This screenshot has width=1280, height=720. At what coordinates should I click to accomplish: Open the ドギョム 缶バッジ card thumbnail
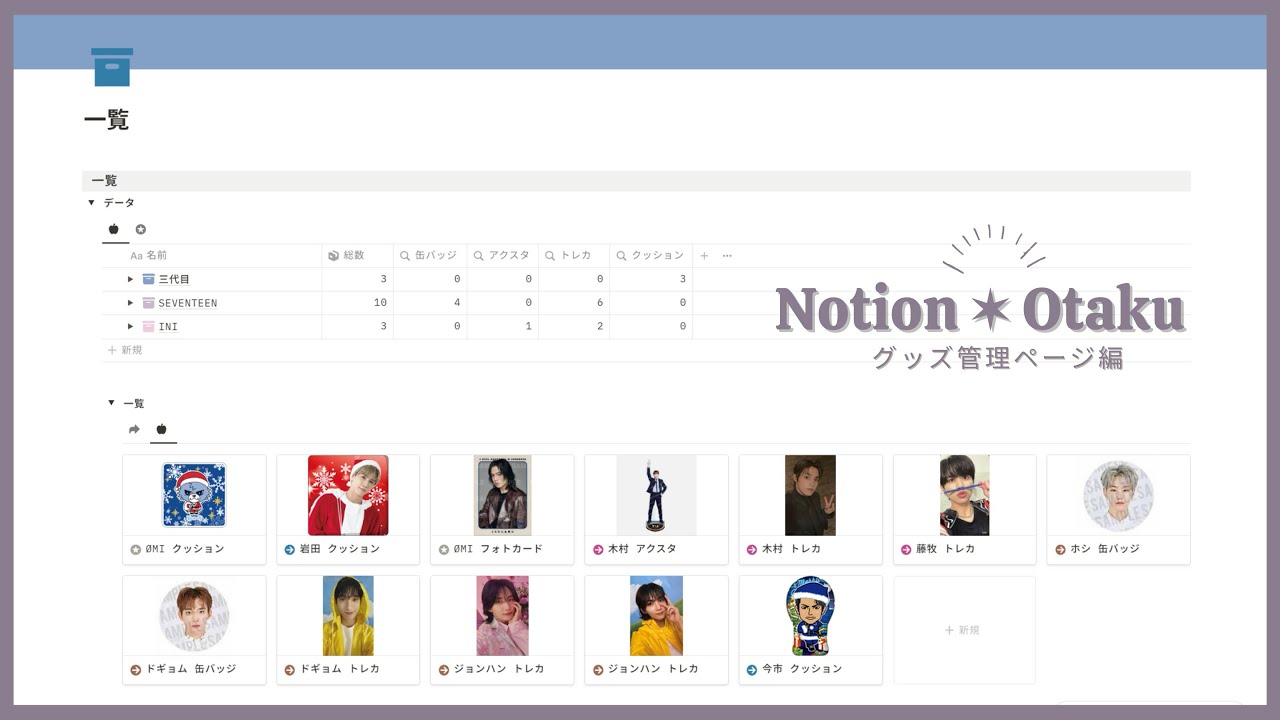[x=194, y=615]
